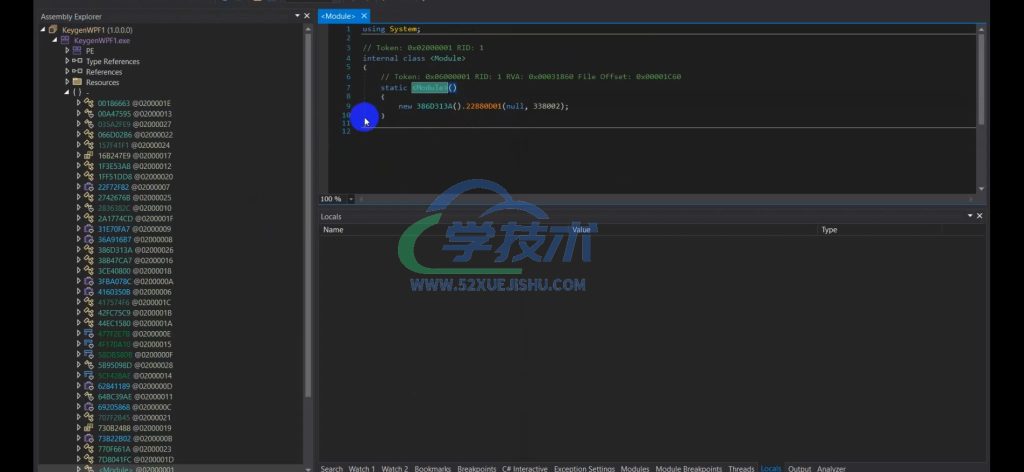1024x472 pixels.
Task: Expand class 066D02B6 node
Action: 78,134
